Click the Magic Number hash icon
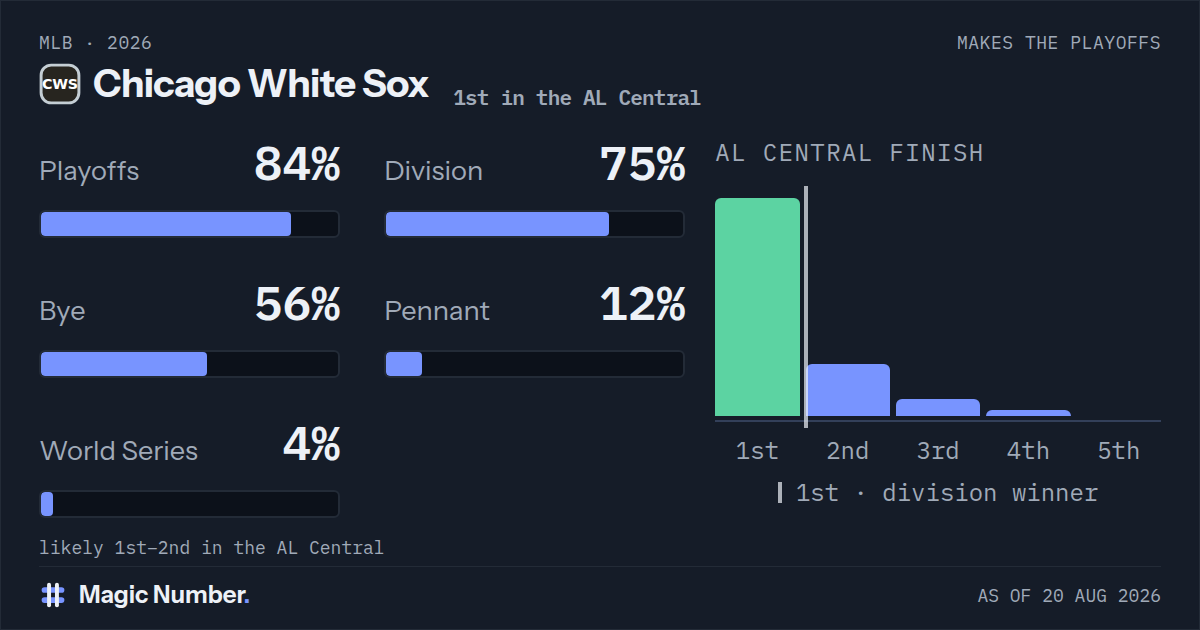The image size is (1200, 630). tap(53, 595)
